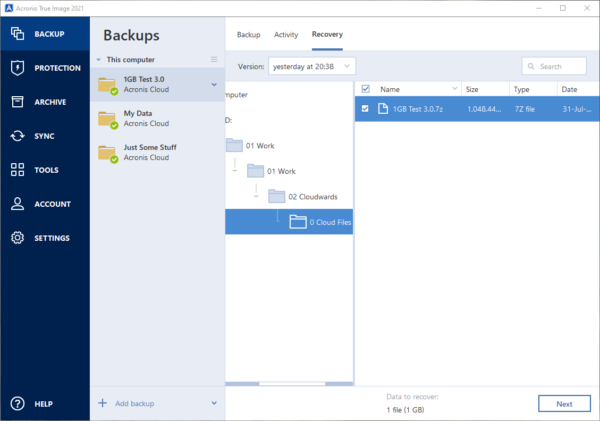600x421 pixels.
Task: Expand the 1GB Test 3.0 backup chevron
Action: 214,85
